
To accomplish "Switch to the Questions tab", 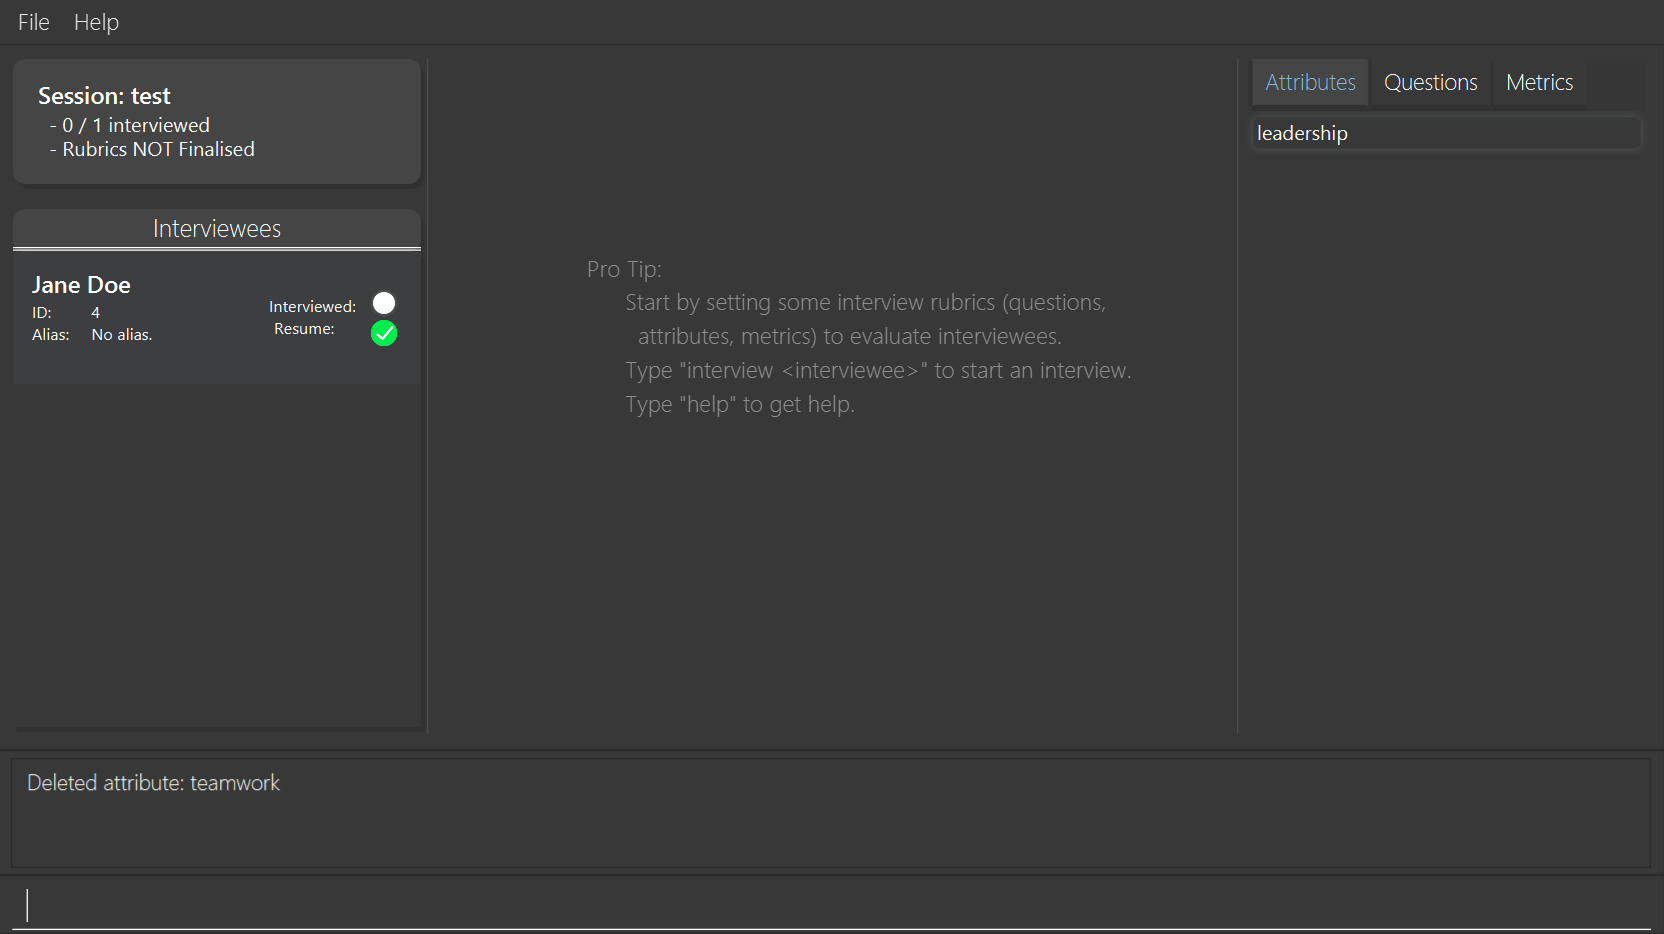I will pyautogui.click(x=1430, y=82).
